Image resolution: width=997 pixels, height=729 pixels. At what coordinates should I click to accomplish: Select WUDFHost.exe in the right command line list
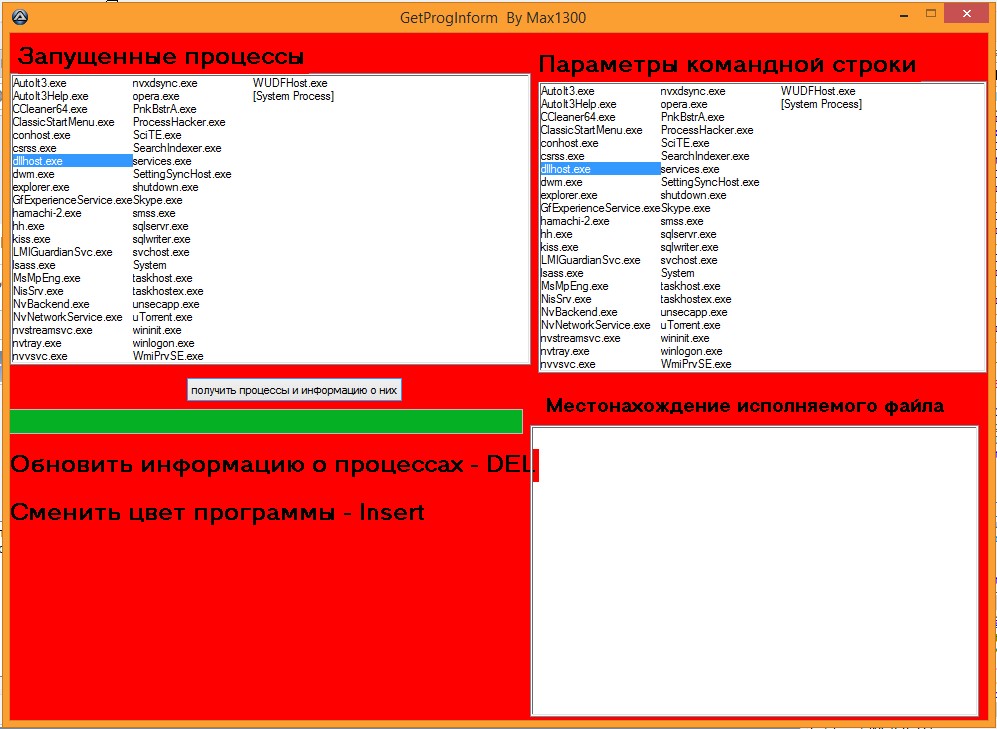818,91
